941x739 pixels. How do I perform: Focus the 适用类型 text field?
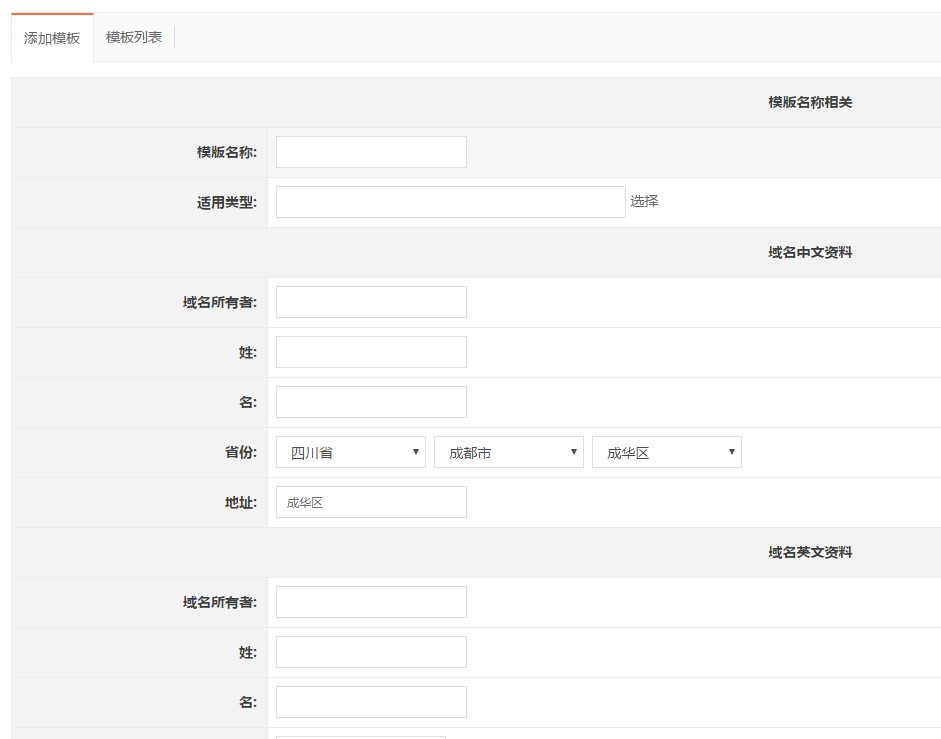pos(451,202)
